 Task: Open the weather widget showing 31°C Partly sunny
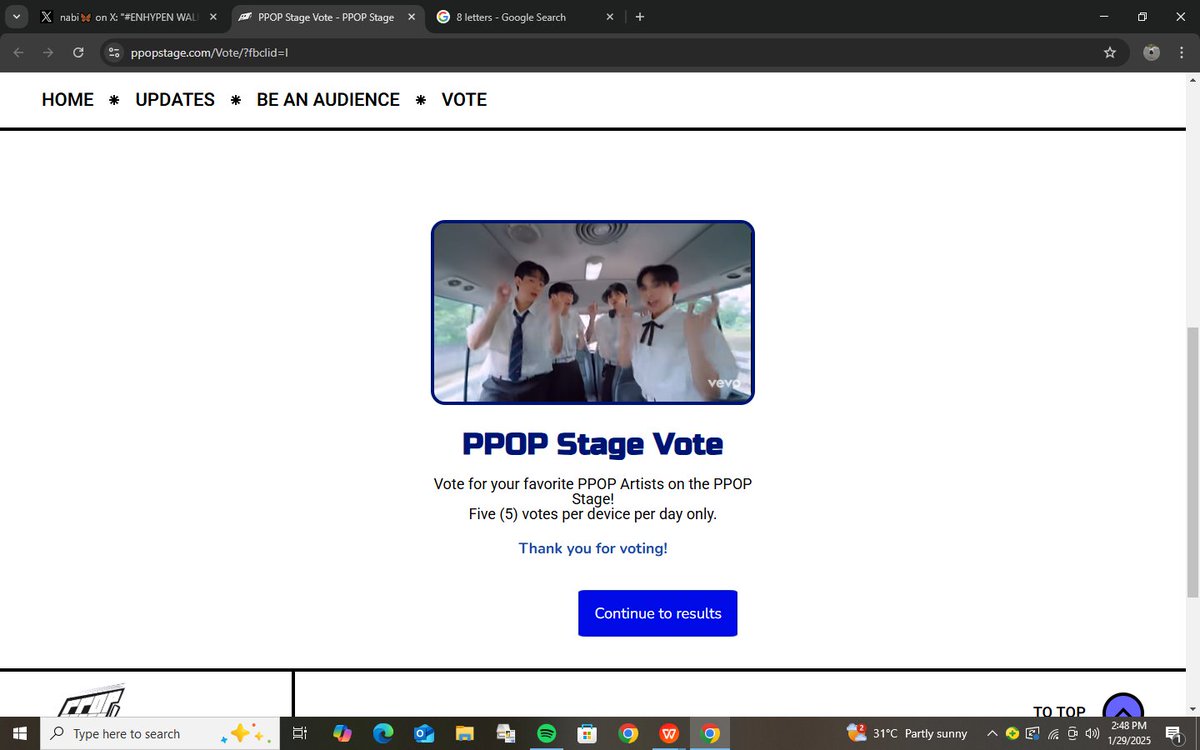point(907,733)
